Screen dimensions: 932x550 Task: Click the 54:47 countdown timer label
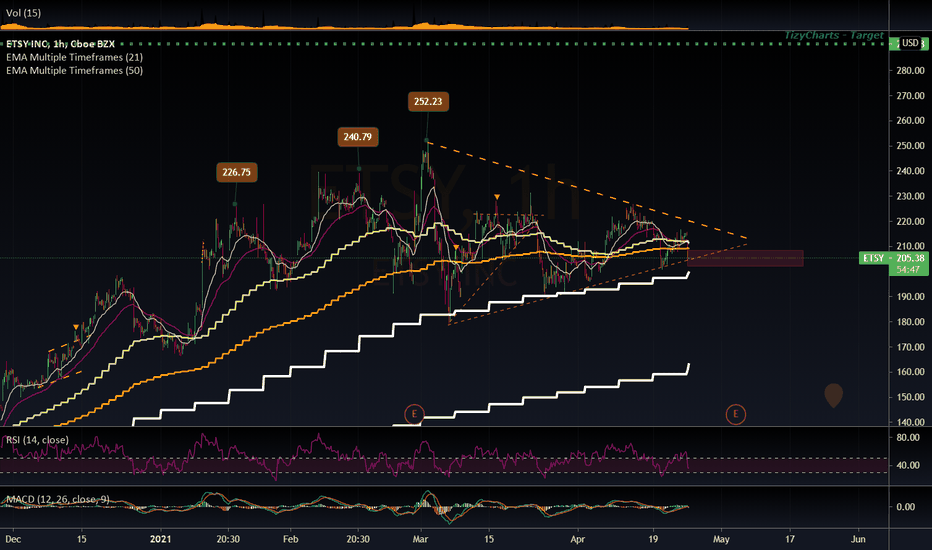pos(908,269)
